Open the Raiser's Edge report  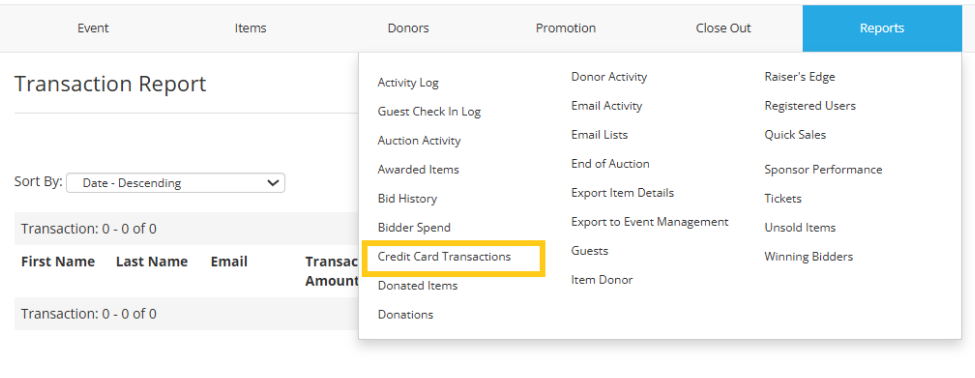(x=800, y=77)
